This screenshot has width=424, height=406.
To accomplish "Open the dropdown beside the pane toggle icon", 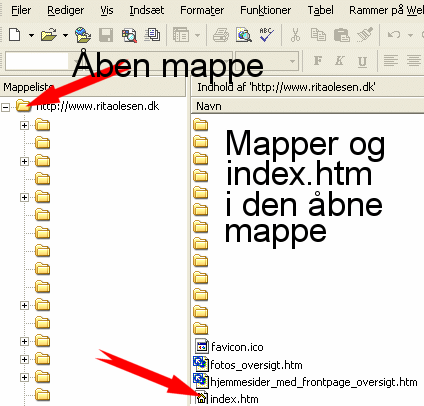I will tap(197, 35).
